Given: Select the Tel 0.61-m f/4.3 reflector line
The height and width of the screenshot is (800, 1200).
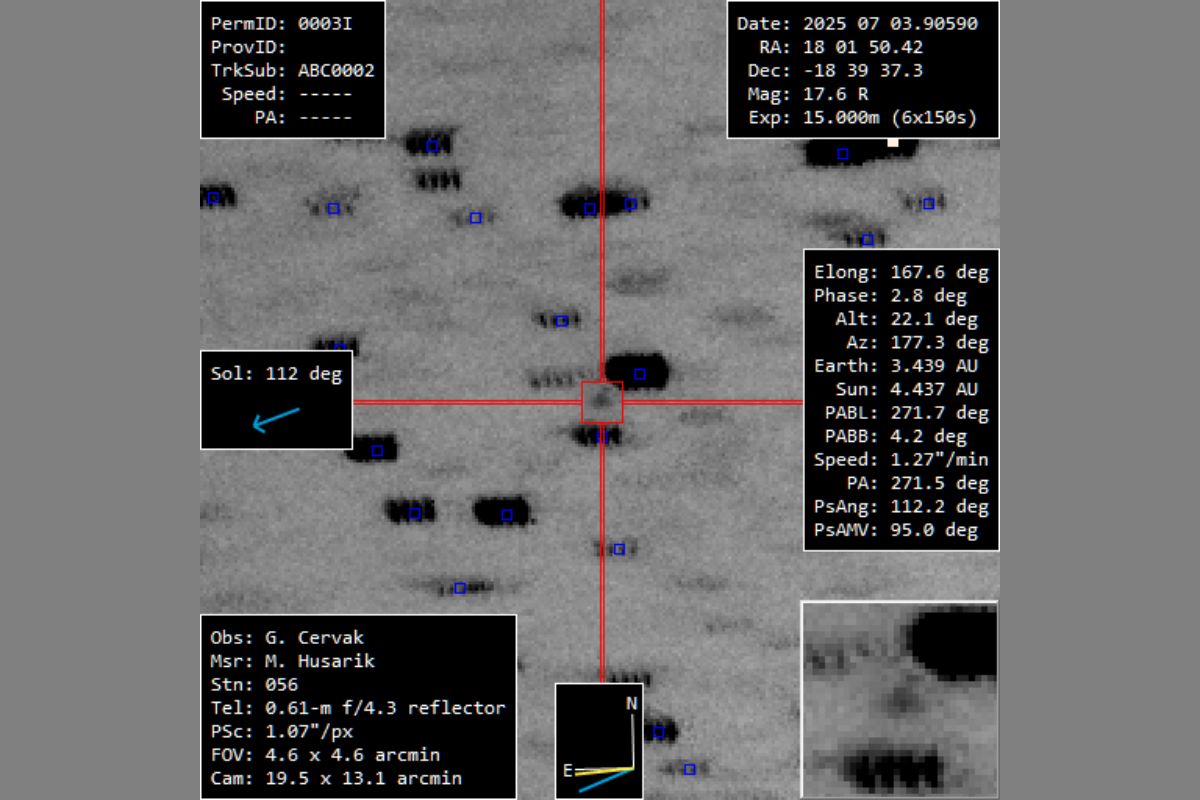Looking at the screenshot, I should [x=357, y=708].
